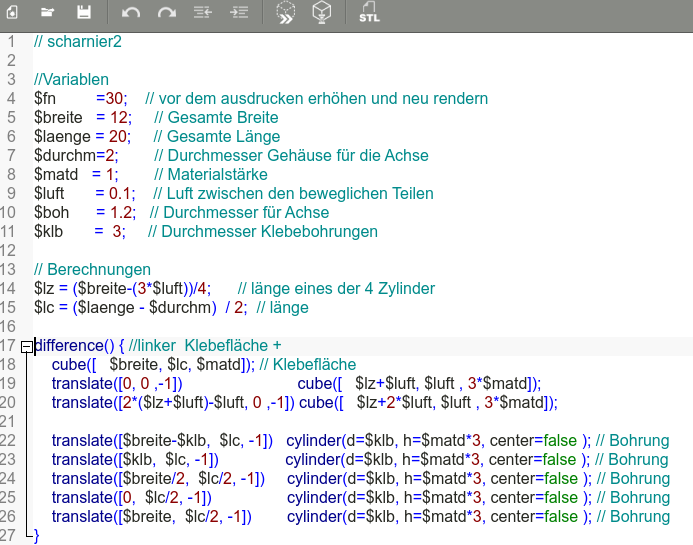
Task: Click '// Bohrung' comment on line 26
Action: point(633,517)
